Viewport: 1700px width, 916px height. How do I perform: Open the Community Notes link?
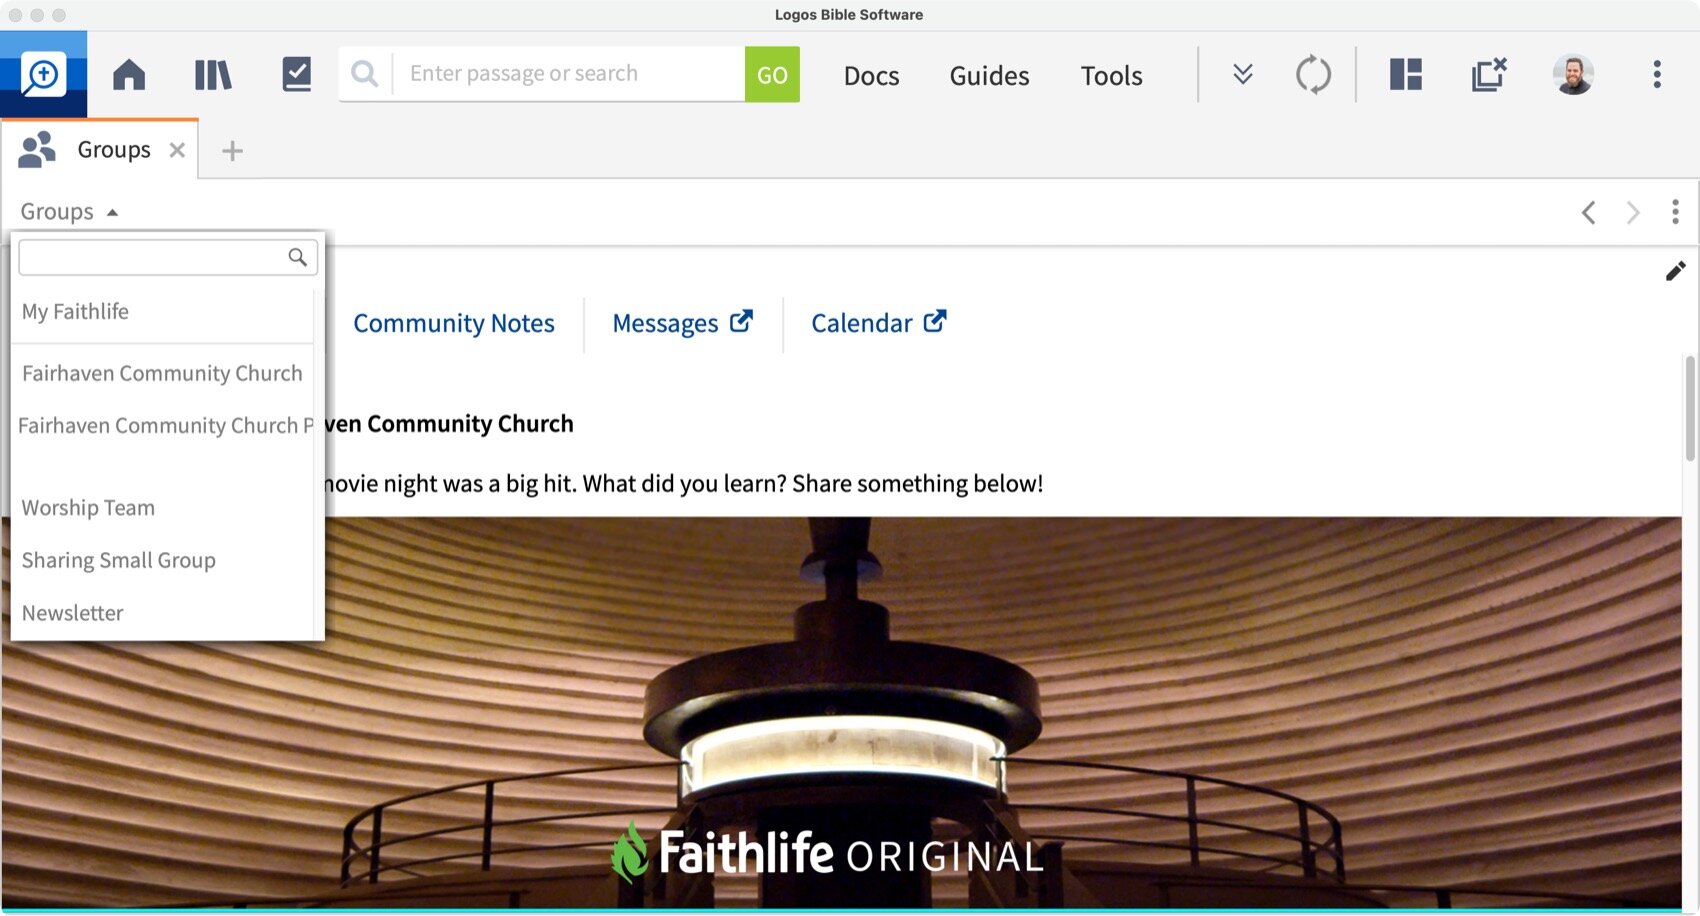click(453, 323)
